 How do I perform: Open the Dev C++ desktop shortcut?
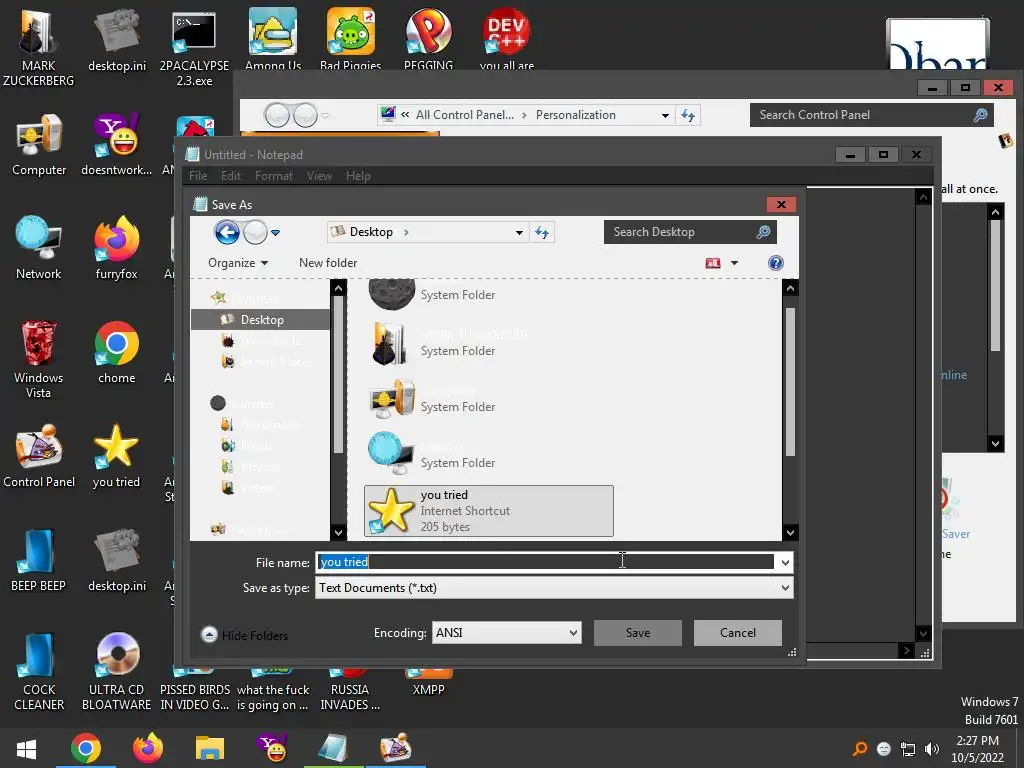(506, 38)
